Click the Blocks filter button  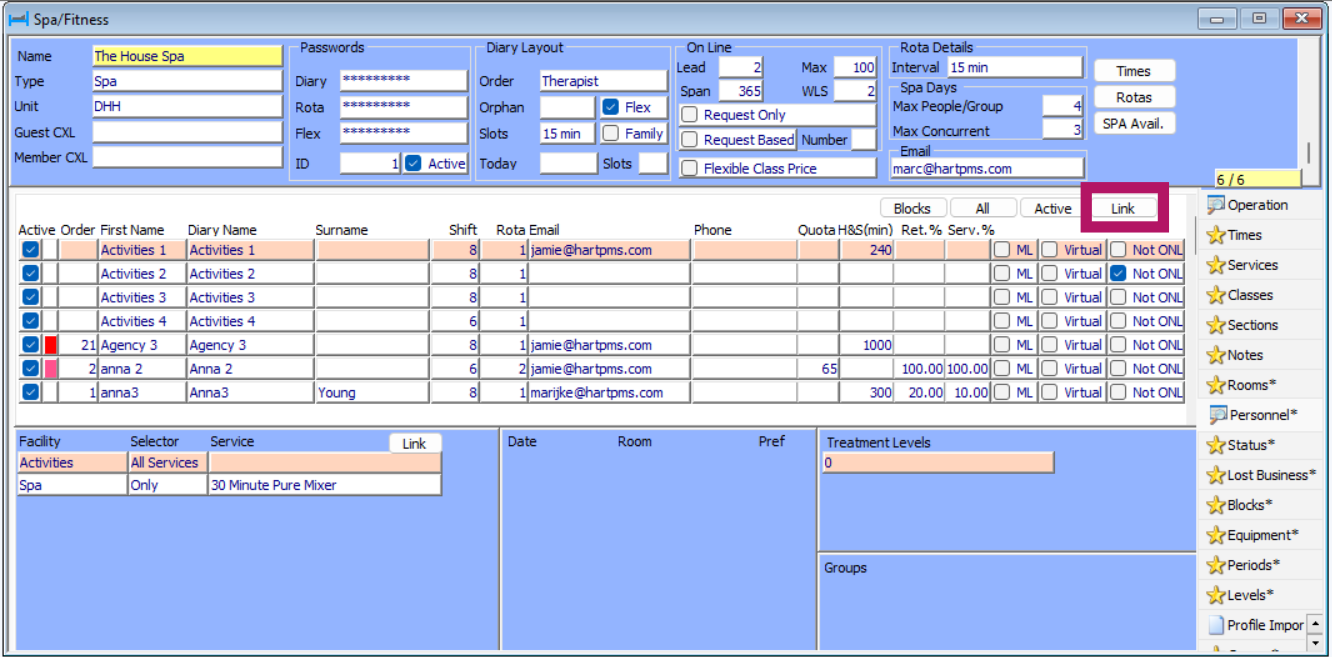coord(912,208)
